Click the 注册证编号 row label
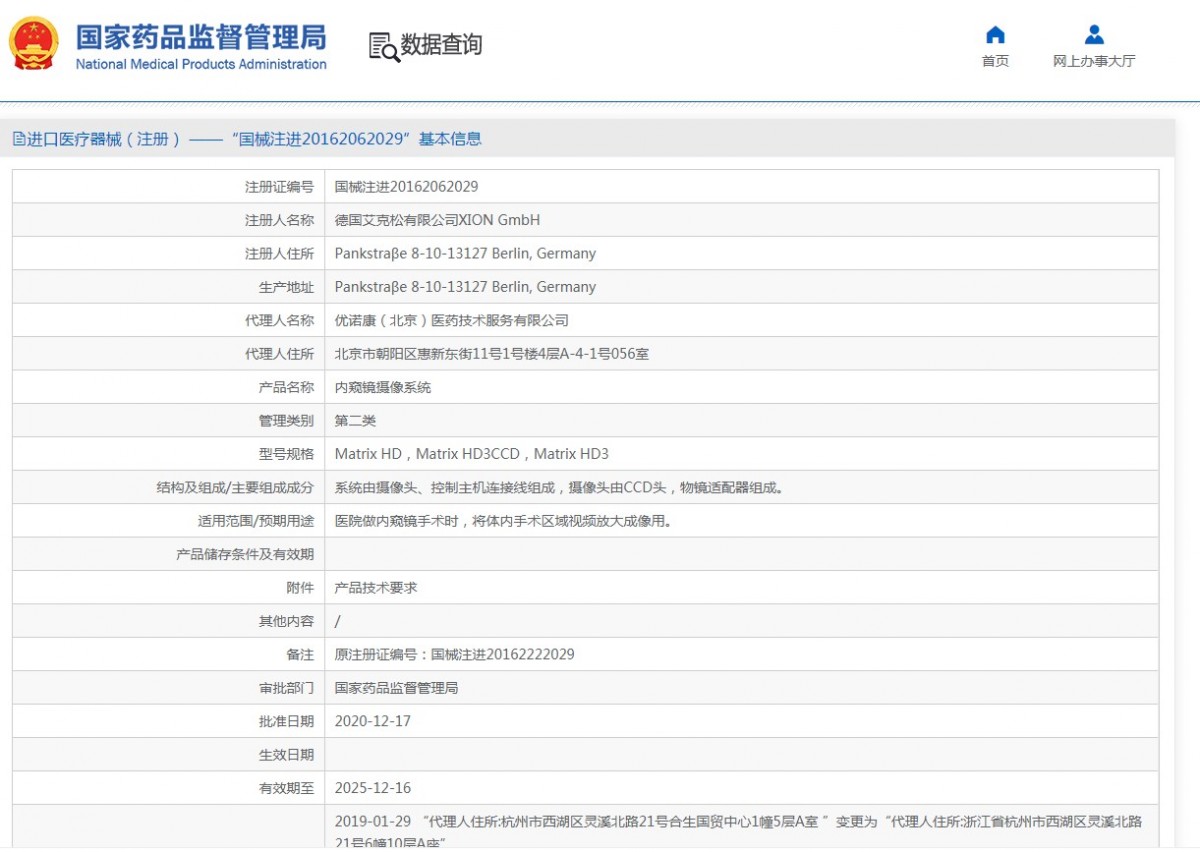Screen dimensions: 1200x852 tap(279, 187)
